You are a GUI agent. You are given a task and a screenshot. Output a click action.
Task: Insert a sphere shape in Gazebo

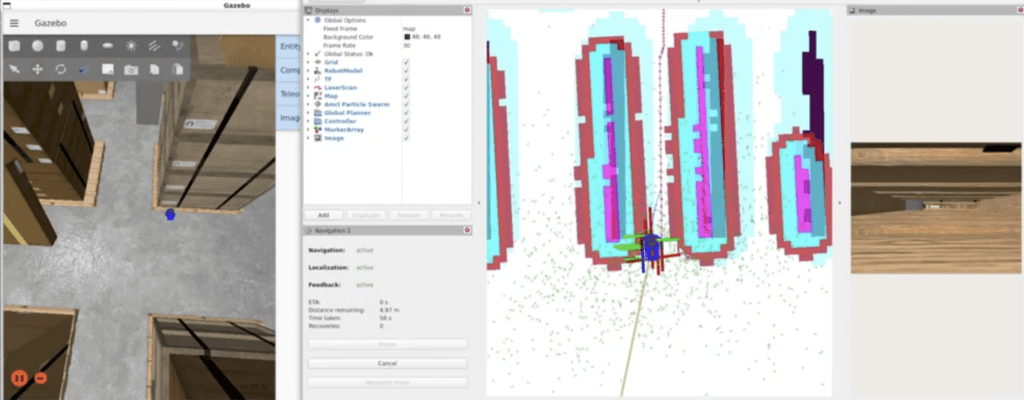point(37,46)
